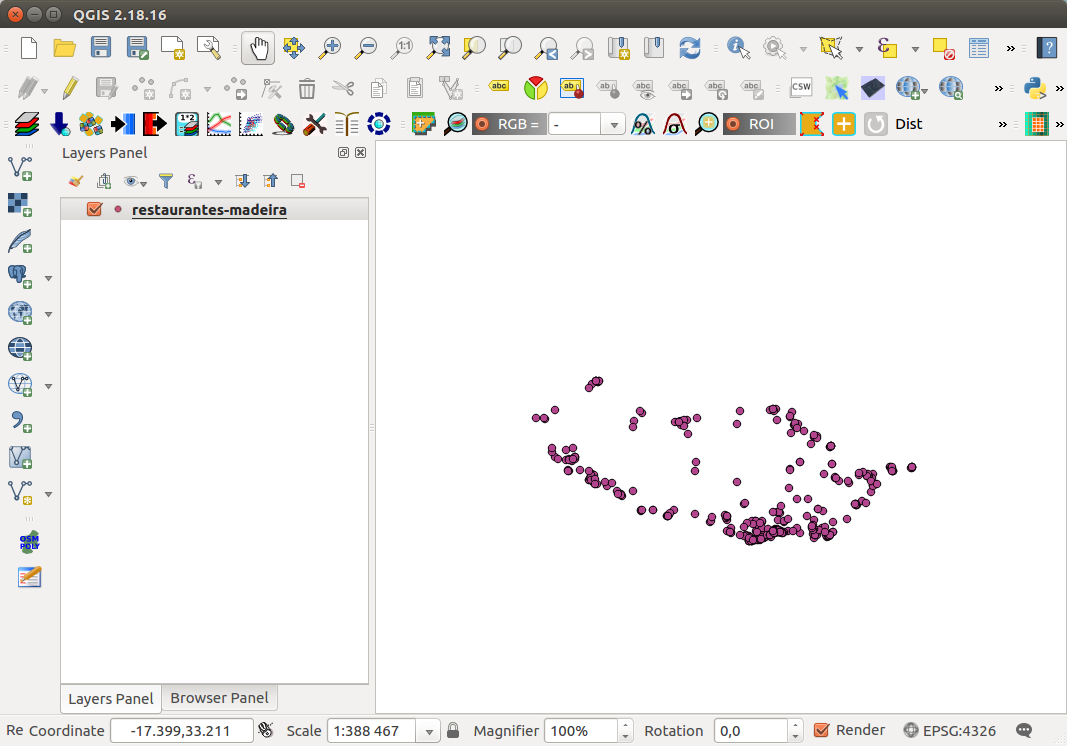Select the Identify Features tool
Image resolution: width=1067 pixels, height=746 pixels.
tap(737, 47)
